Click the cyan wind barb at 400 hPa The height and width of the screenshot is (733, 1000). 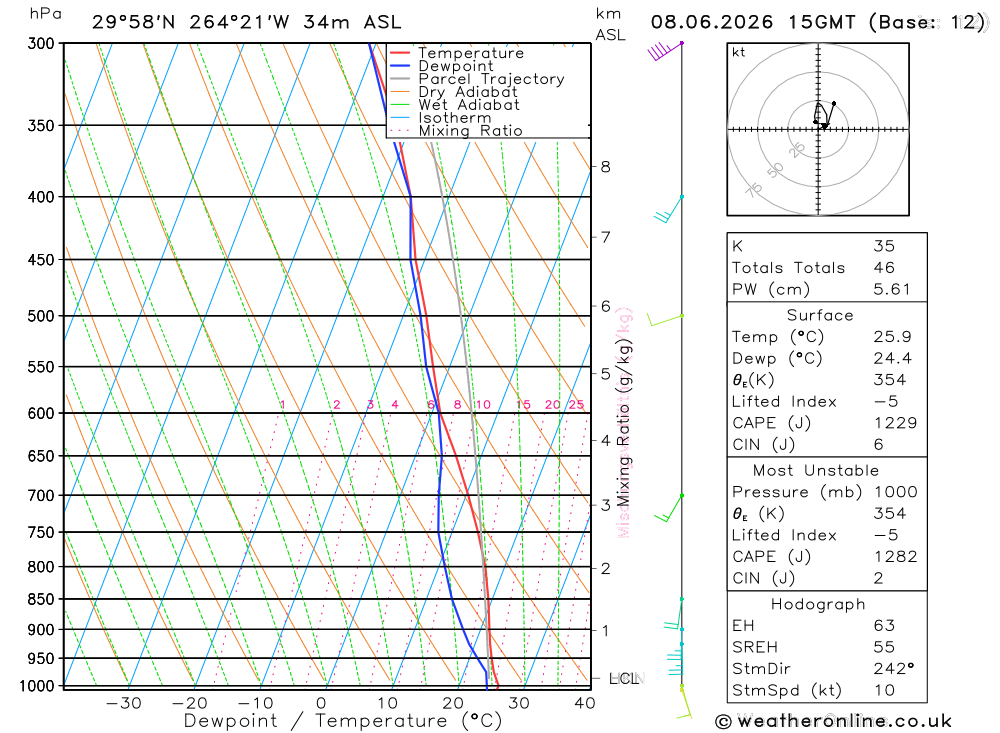[x=669, y=209]
